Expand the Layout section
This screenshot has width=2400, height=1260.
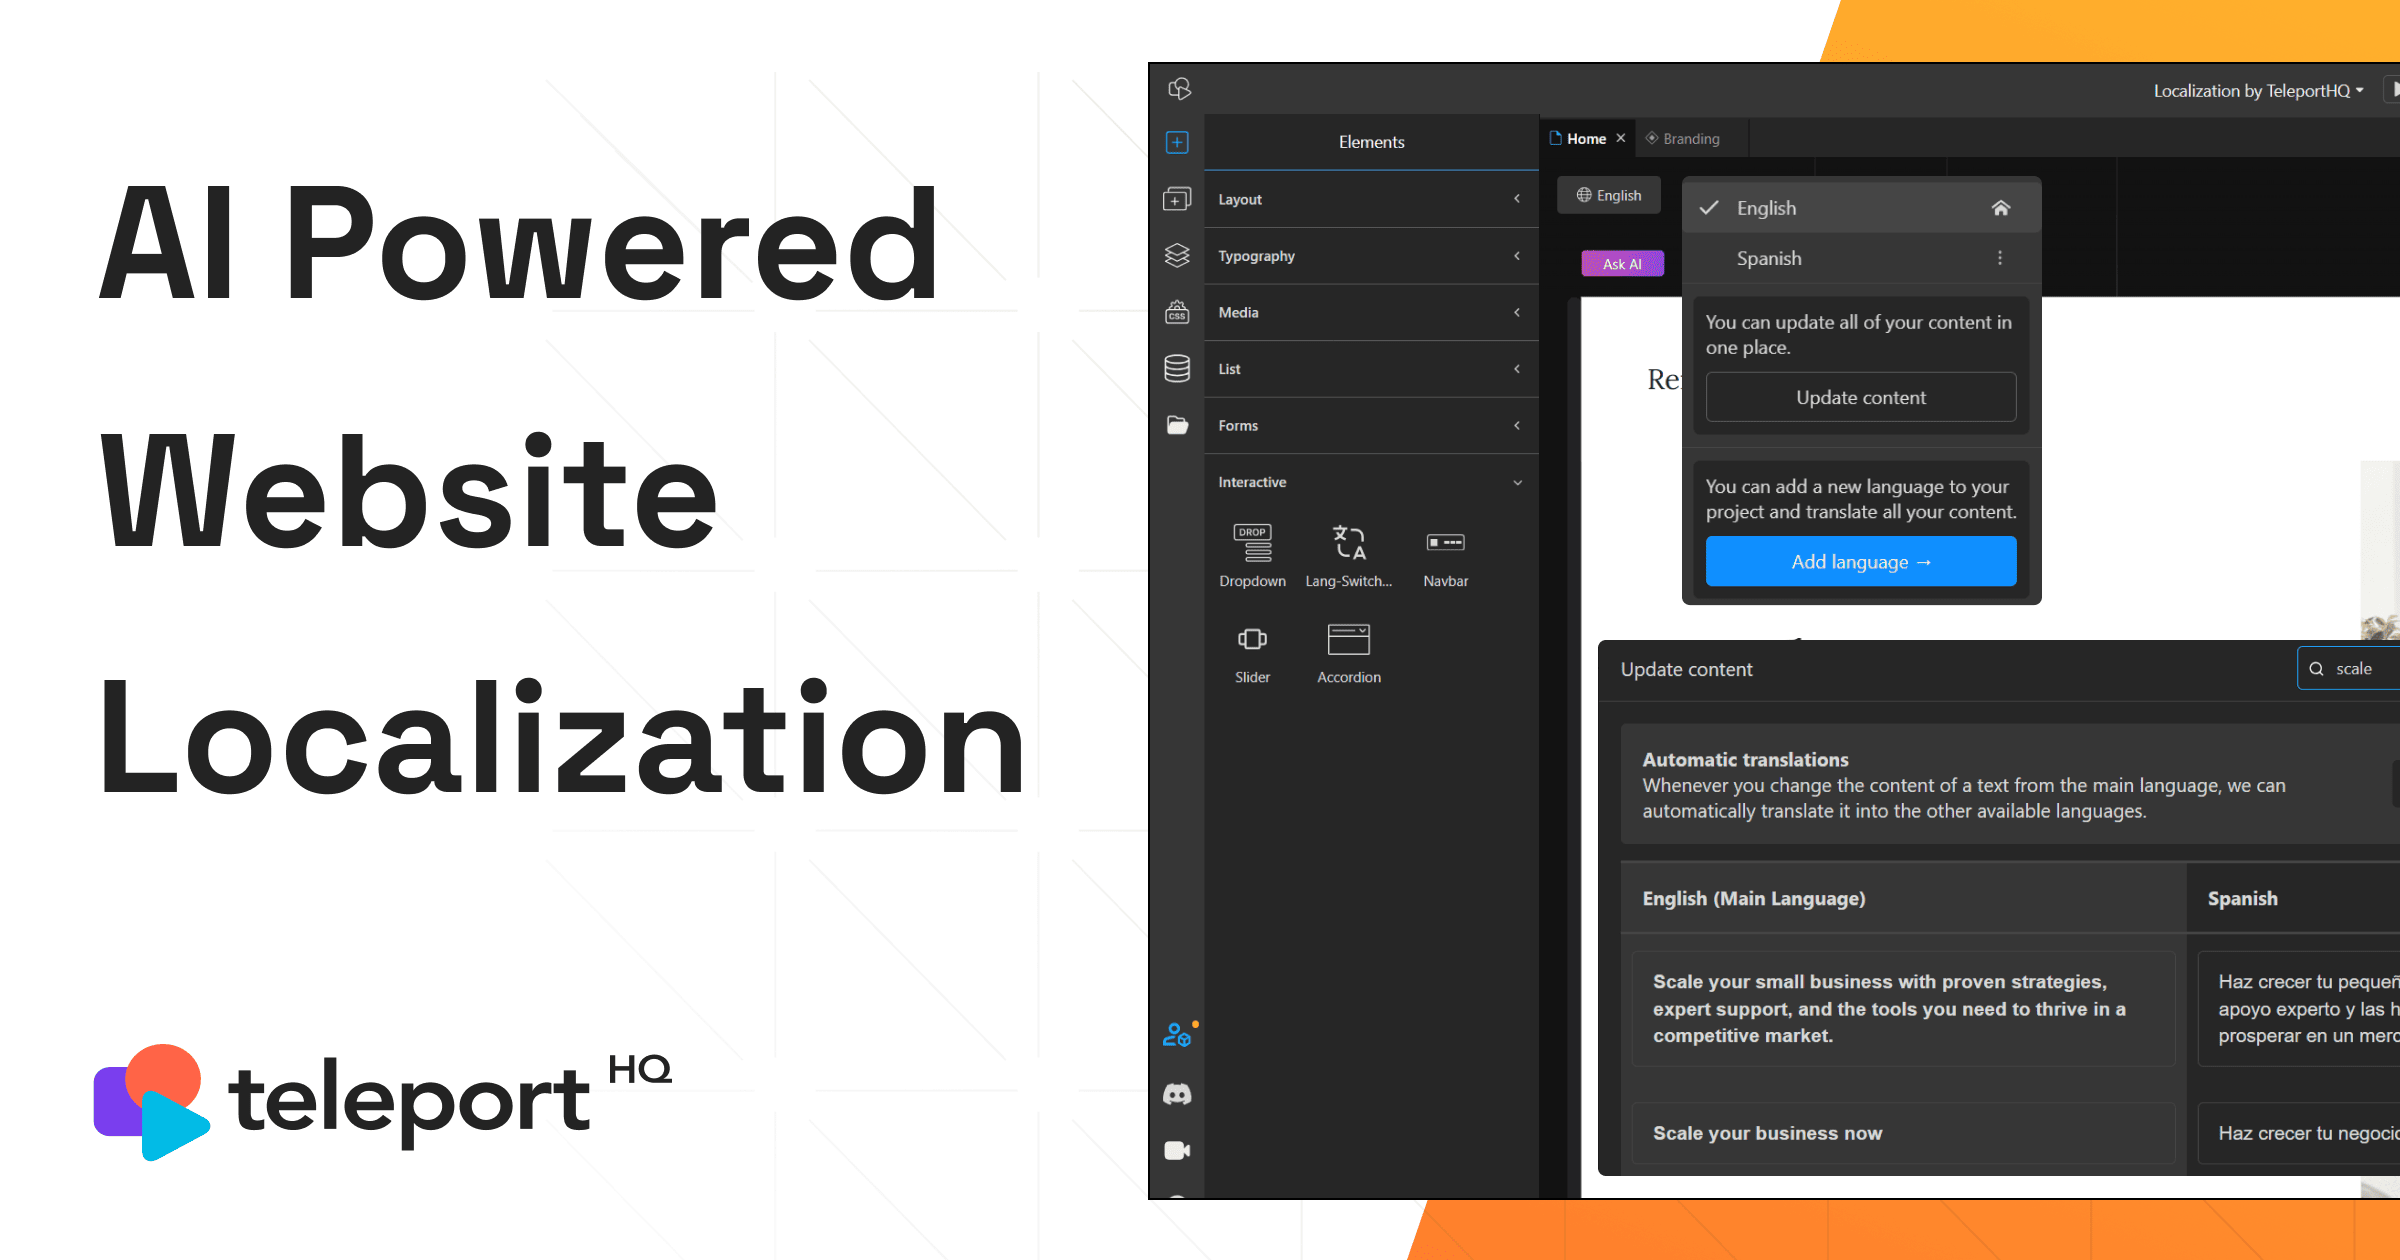[1371, 199]
